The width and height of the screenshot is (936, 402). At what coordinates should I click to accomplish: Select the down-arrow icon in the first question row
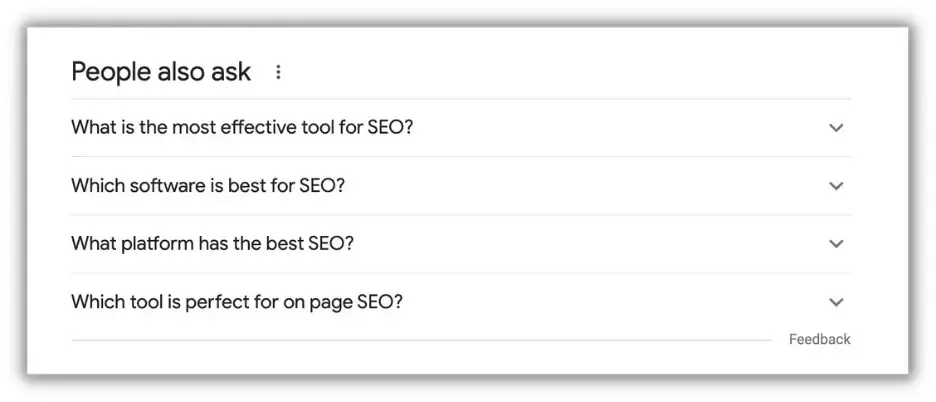(x=836, y=127)
